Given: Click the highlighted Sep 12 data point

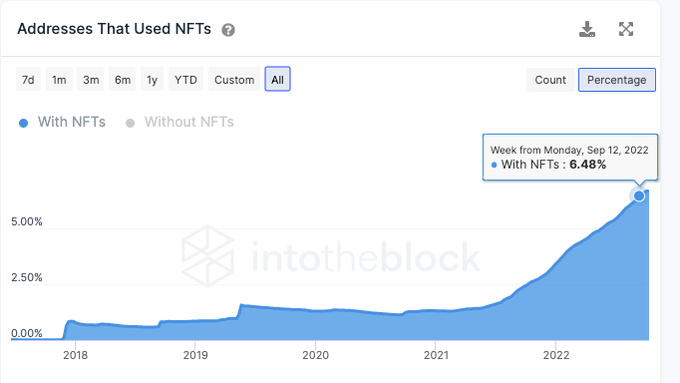Looking at the screenshot, I should 639,196.
